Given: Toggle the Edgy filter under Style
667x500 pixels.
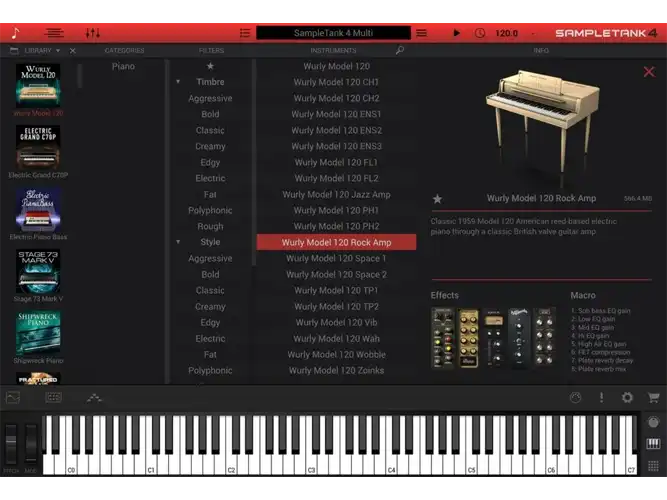Looking at the screenshot, I should [x=210, y=323].
